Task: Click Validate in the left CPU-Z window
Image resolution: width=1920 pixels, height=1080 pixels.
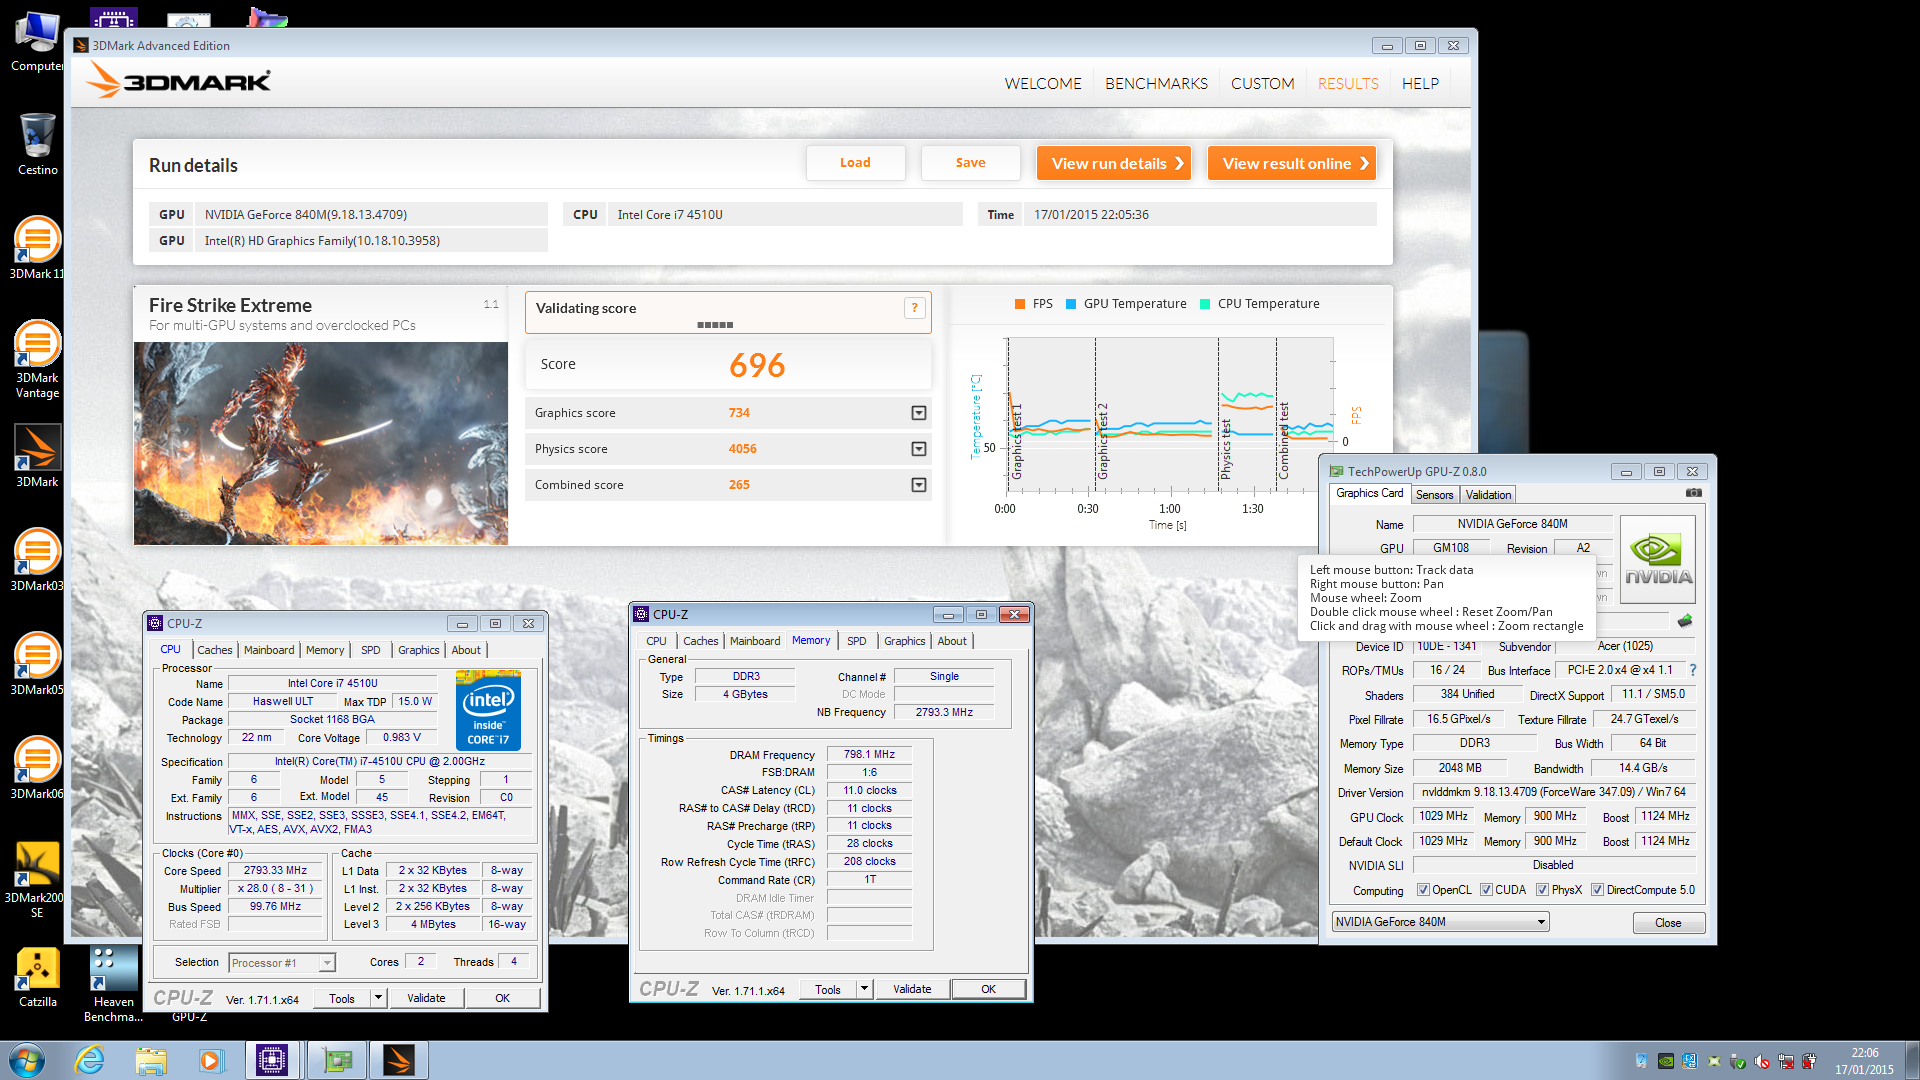Action: click(x=426, y=998)
